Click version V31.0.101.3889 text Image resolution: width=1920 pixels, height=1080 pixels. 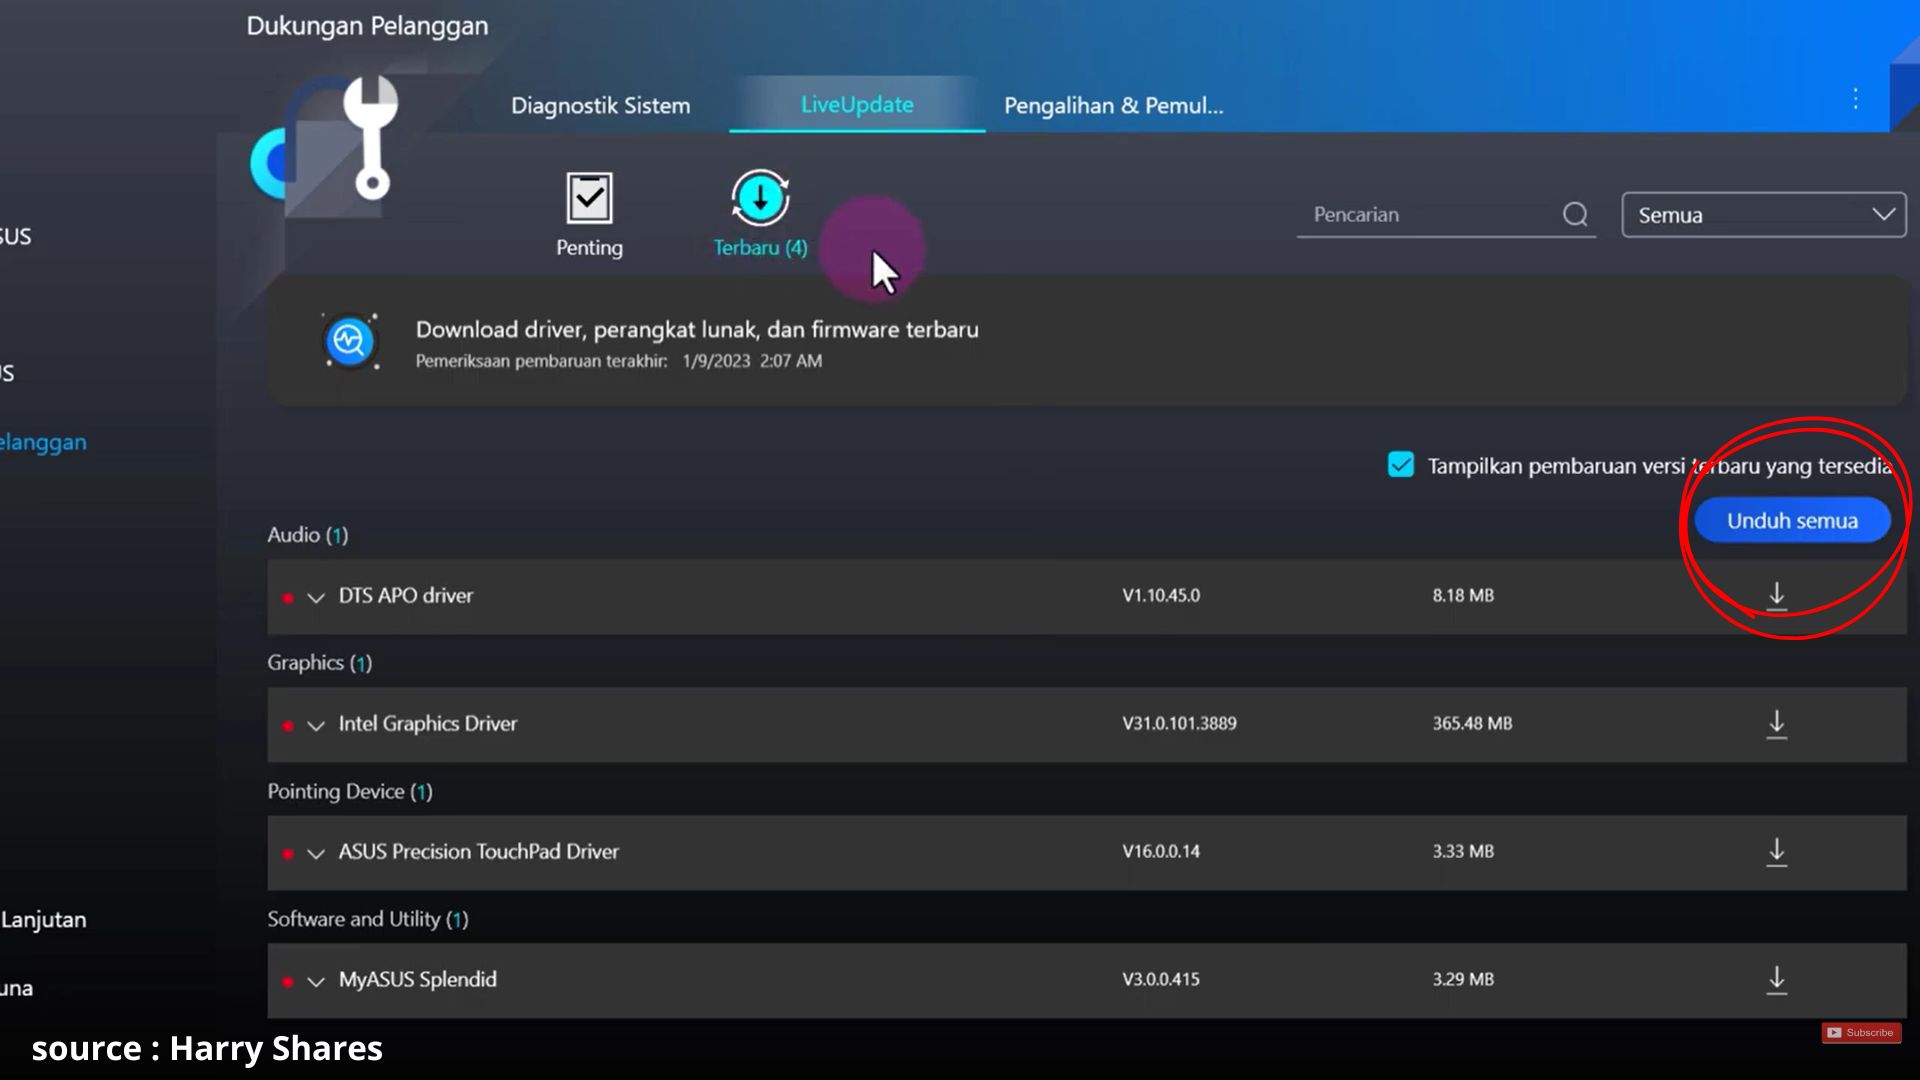pyautogui.click(x=1179, y=723)
